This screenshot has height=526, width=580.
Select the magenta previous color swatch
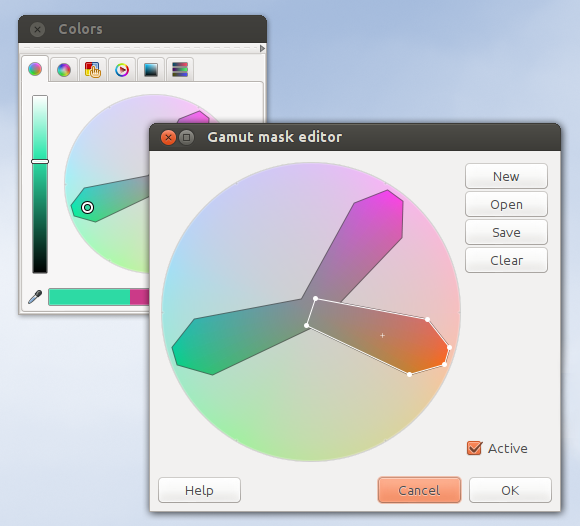click(x=139, y=297)
